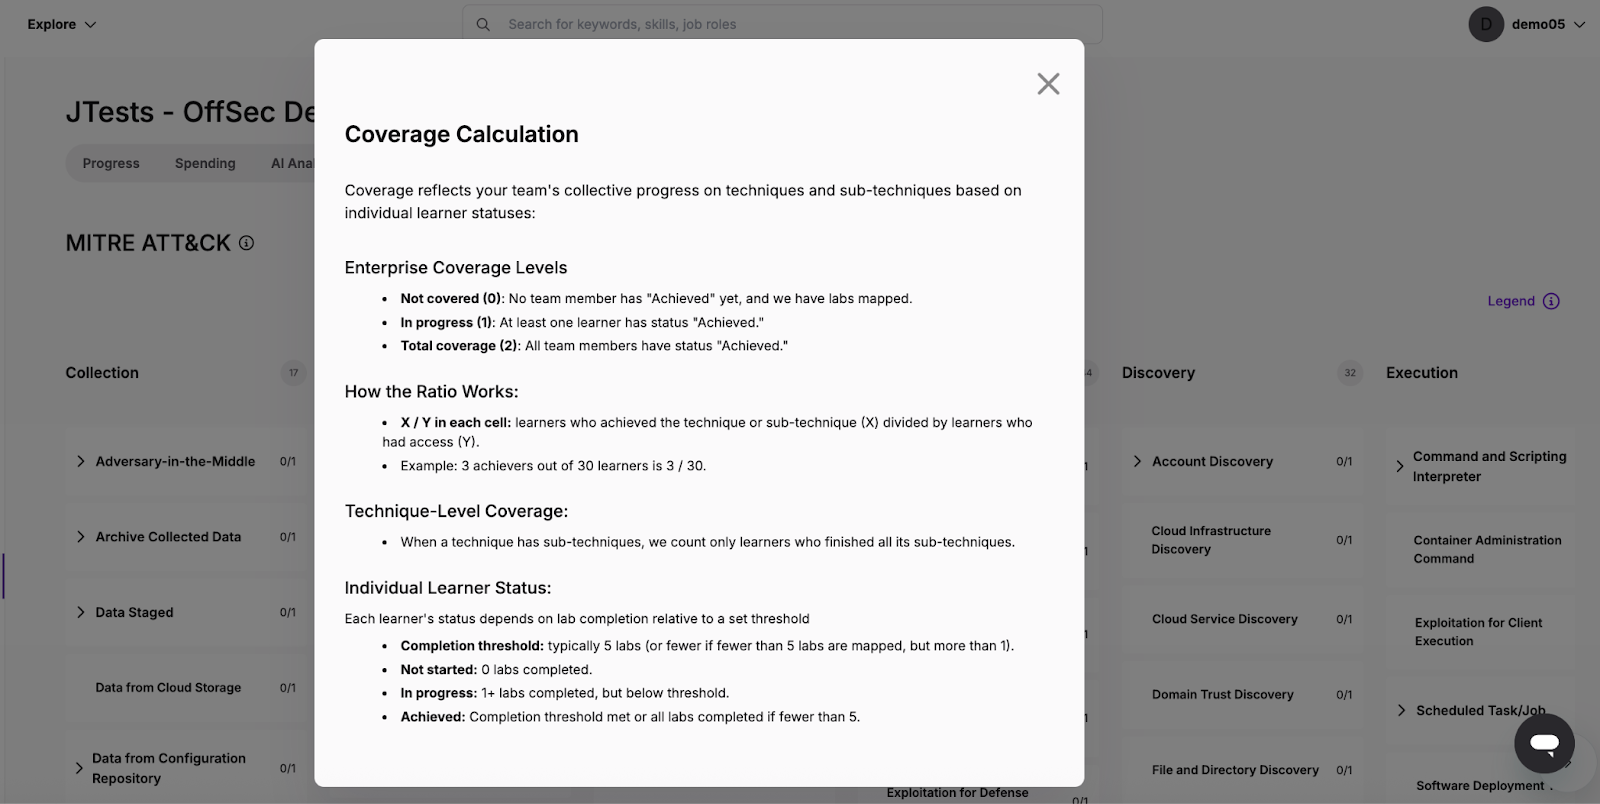Image resolution: width=1600 pixels, height=804 pixels.
Task: Select the Cloud Service Discovery cell
Action: click(1224, 619)
